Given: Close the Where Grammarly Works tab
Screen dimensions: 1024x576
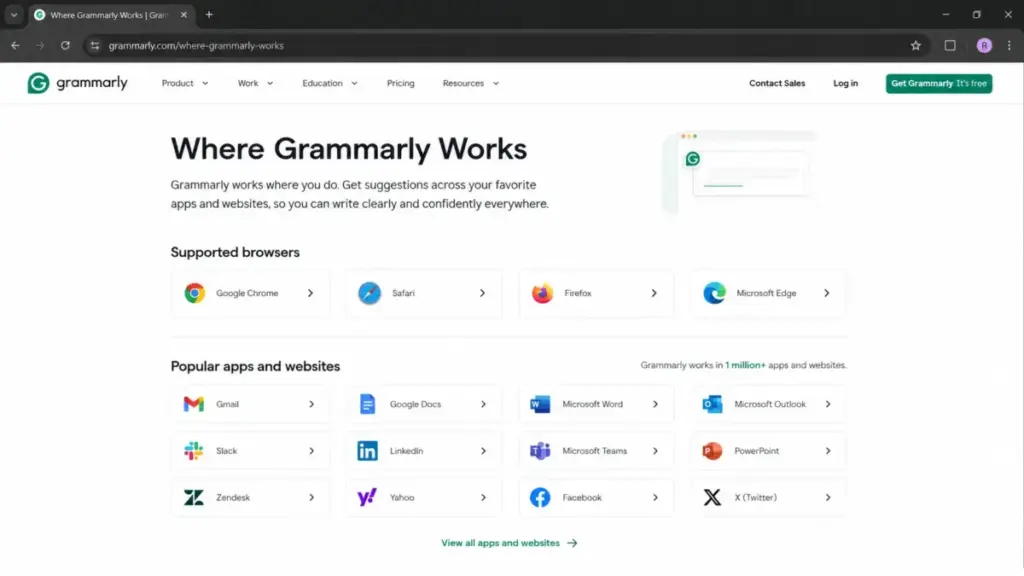Looking at the screenshot, I should (x=184, y=14).
